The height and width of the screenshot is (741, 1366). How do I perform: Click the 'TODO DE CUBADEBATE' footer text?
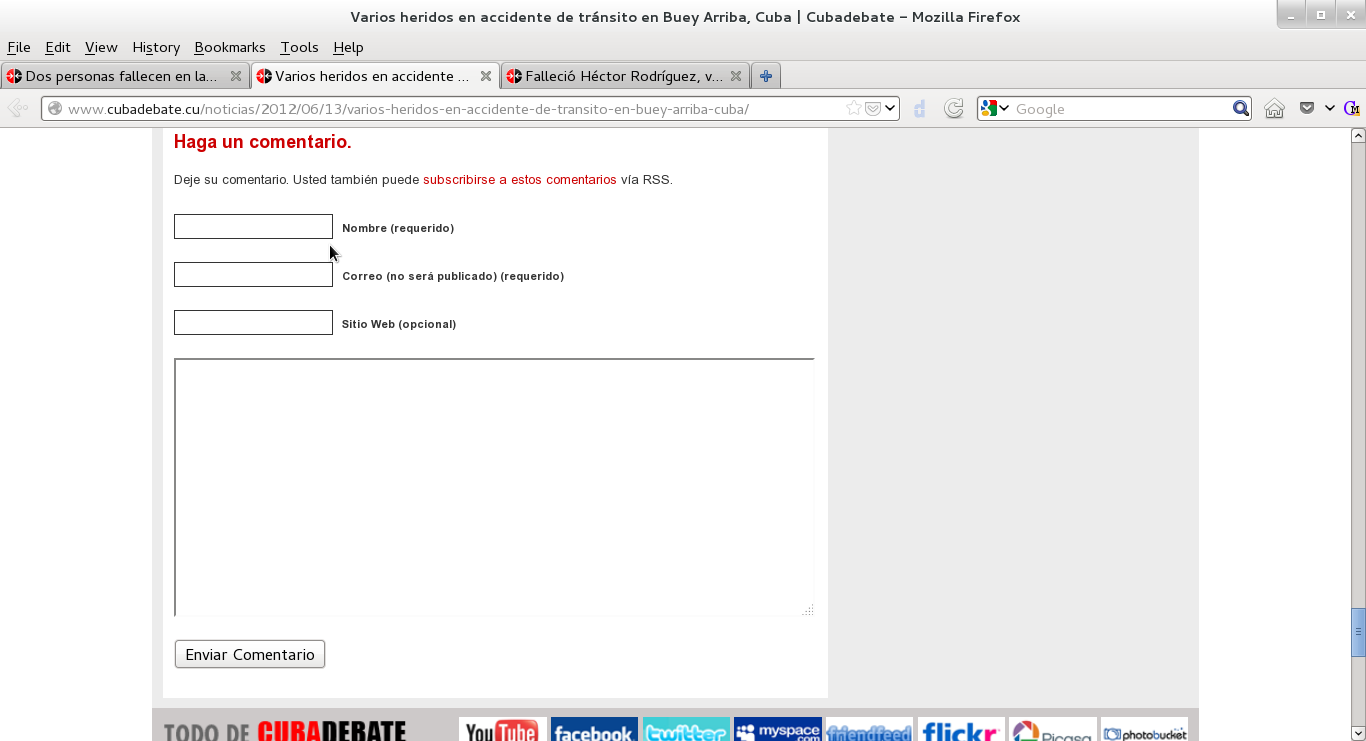tap(285, 731)
